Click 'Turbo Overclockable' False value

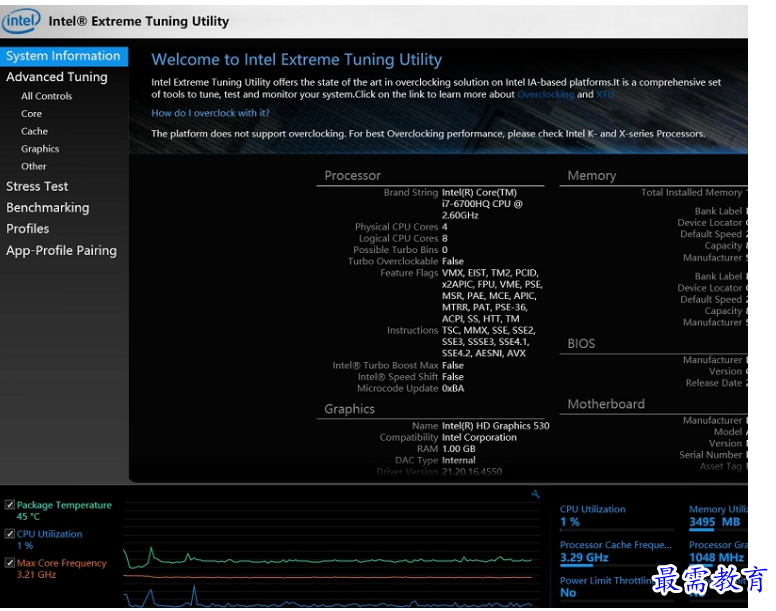(453, 261)
